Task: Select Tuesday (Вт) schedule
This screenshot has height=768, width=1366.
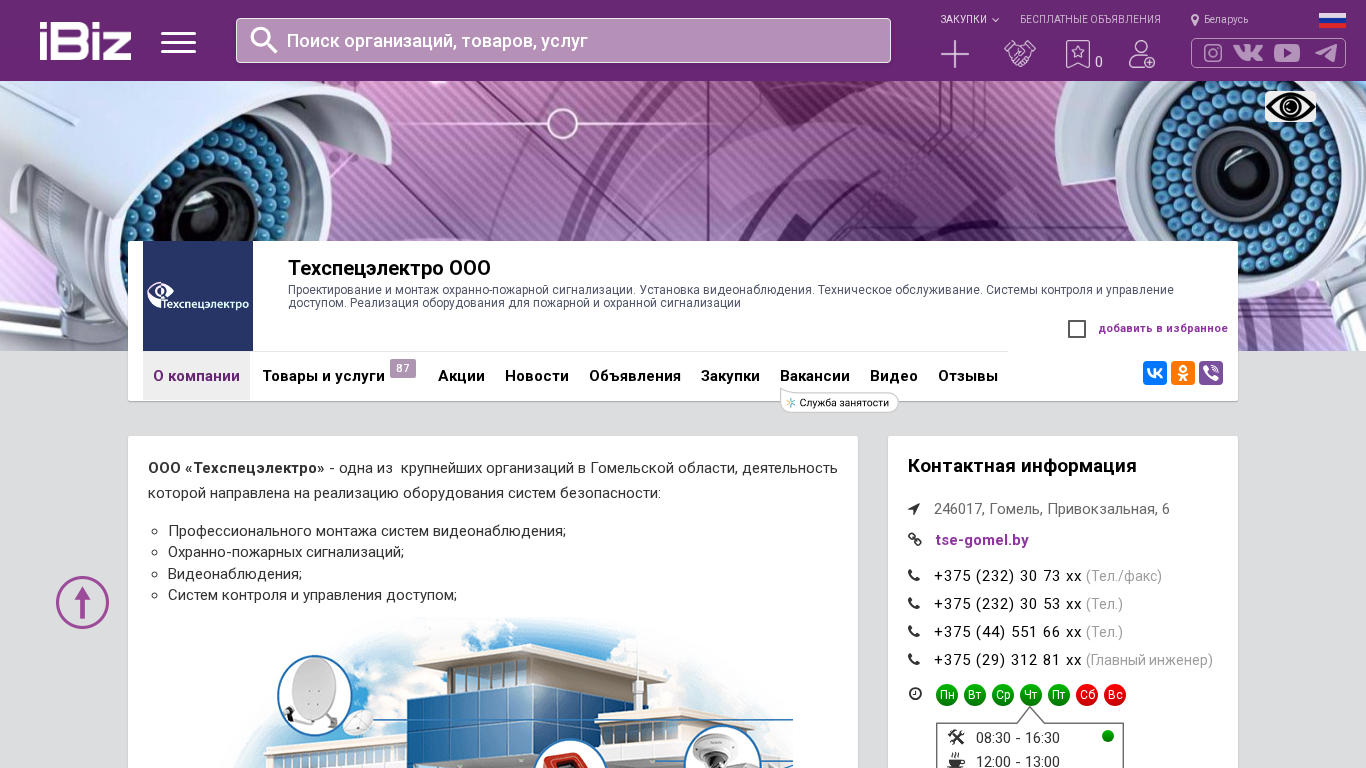Action: pos(975,695)
